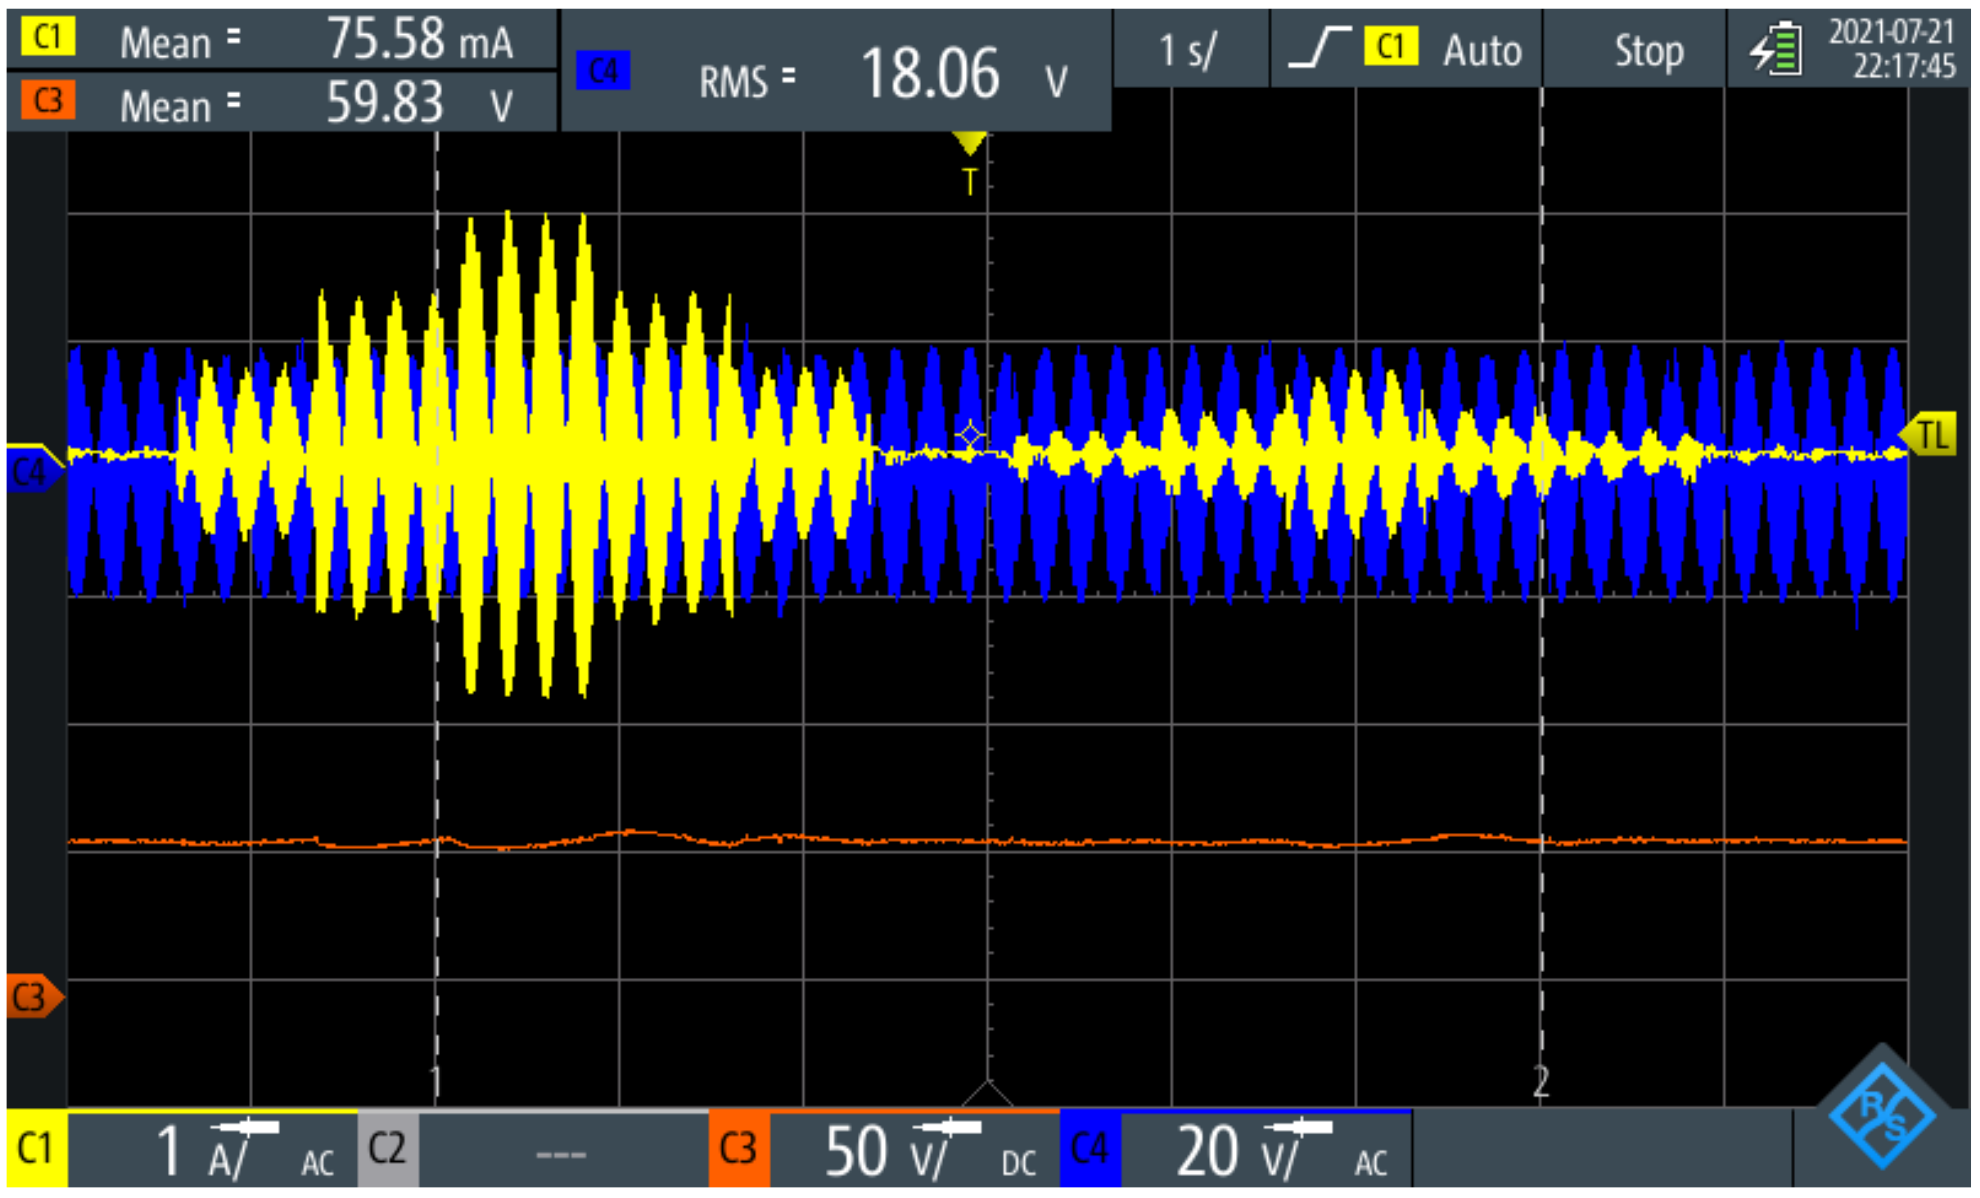
Task: Open the 1 s/ timebase setting
Action: point(1188,50)
